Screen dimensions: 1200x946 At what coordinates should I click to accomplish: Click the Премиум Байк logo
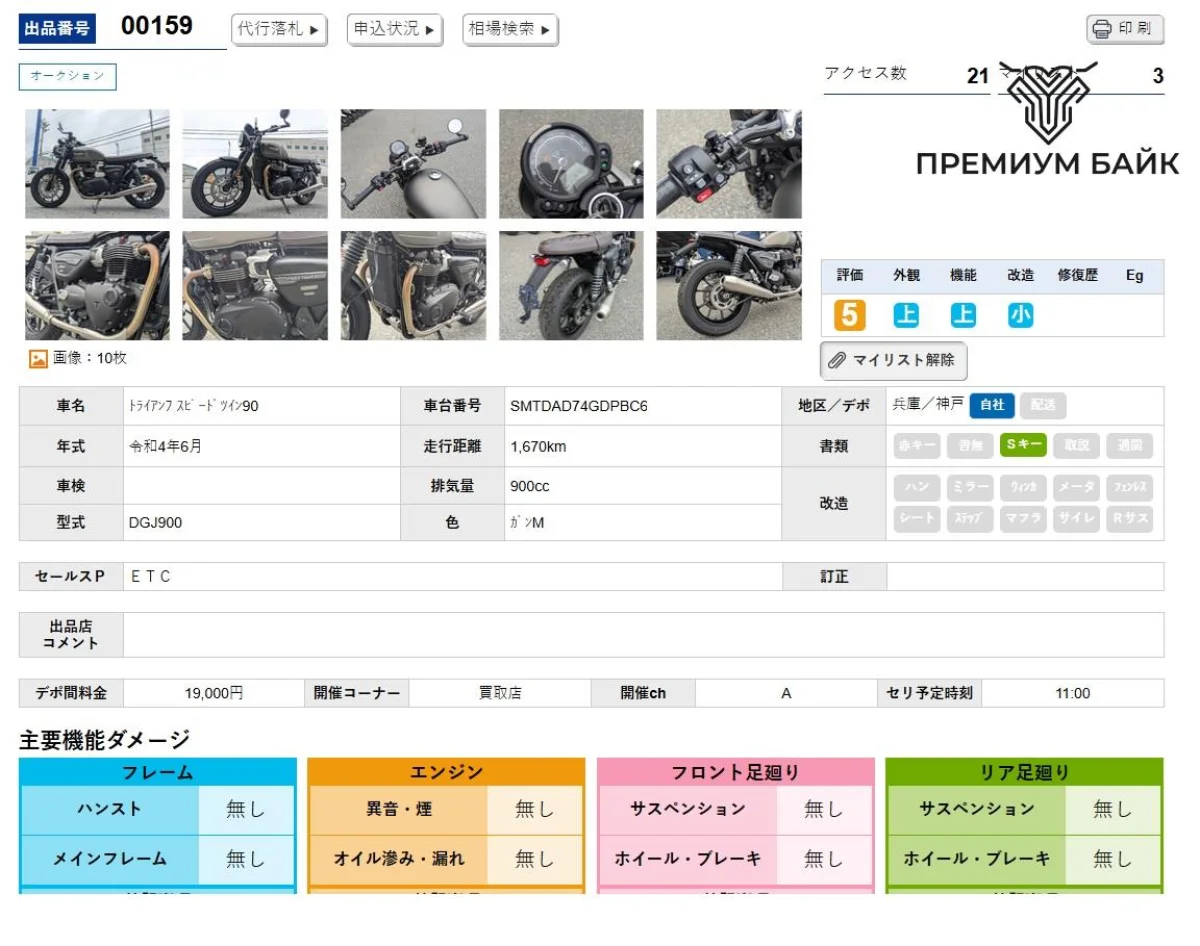coord(1047,125)
